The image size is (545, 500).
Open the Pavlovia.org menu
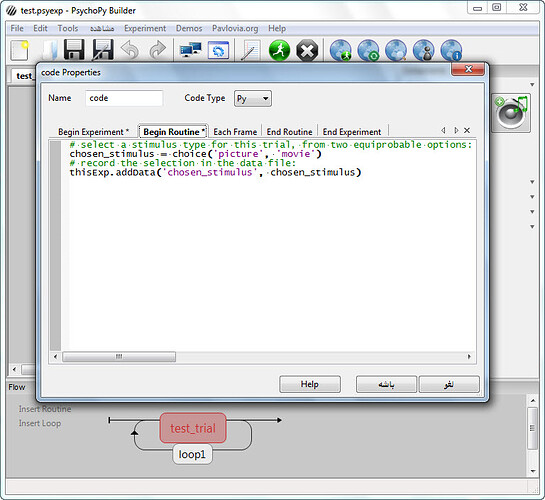tap(235, 28)
